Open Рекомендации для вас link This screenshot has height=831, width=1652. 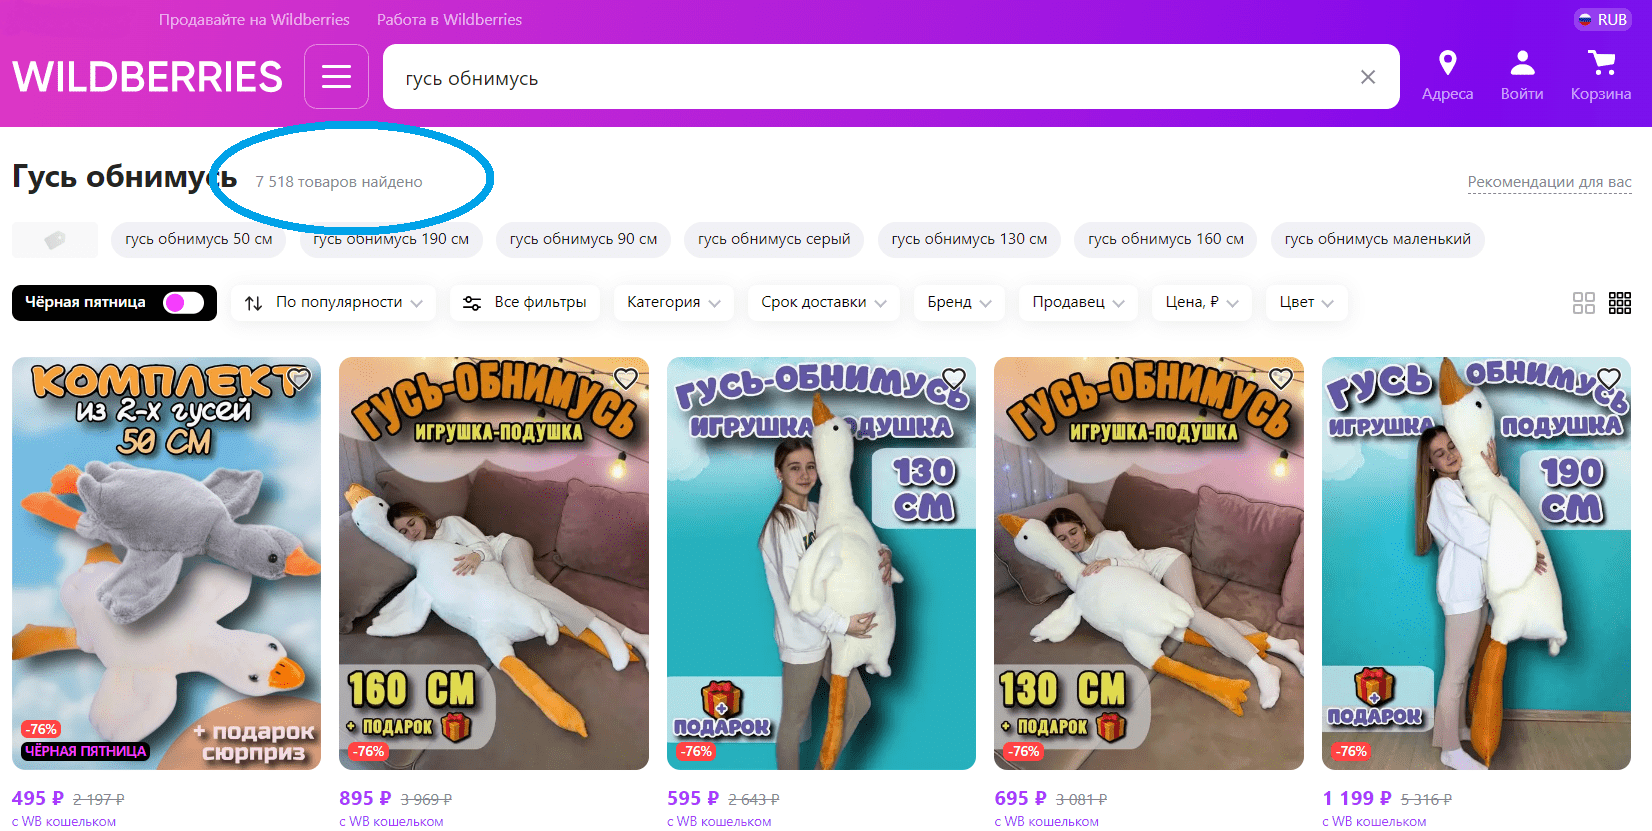tap(1549, 182)
